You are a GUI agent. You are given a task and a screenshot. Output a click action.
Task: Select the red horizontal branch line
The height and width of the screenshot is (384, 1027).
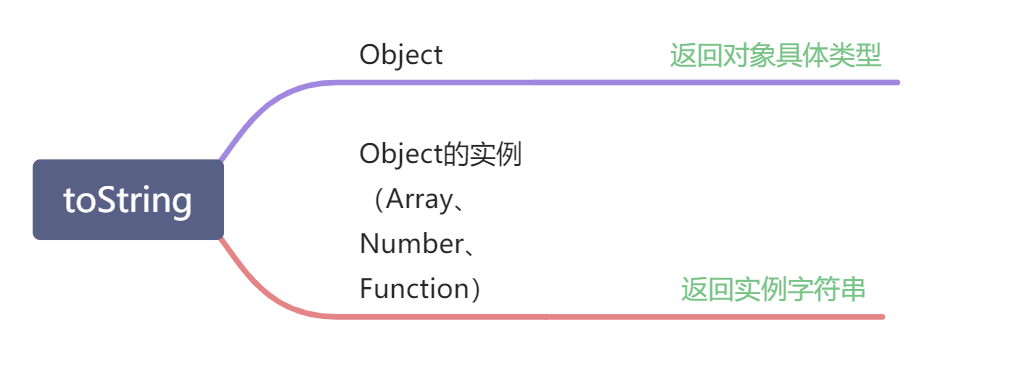pyautogui.click(x=610, y=317)
